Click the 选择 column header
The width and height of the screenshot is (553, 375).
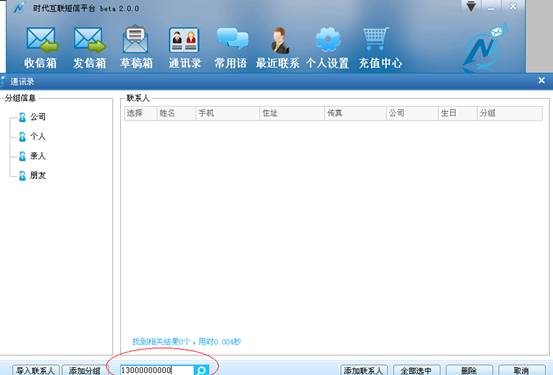point(140,113)
